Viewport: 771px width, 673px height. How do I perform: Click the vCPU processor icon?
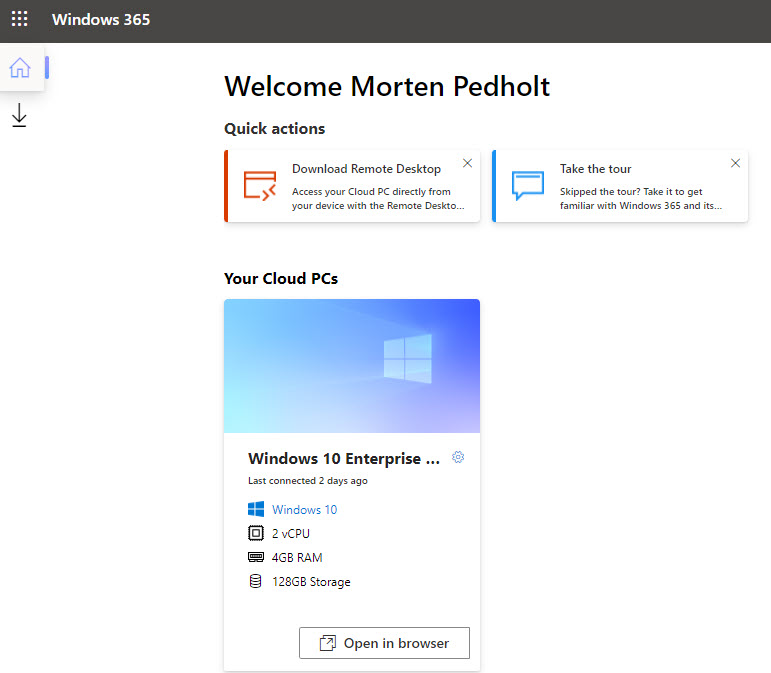coord(256,533)
